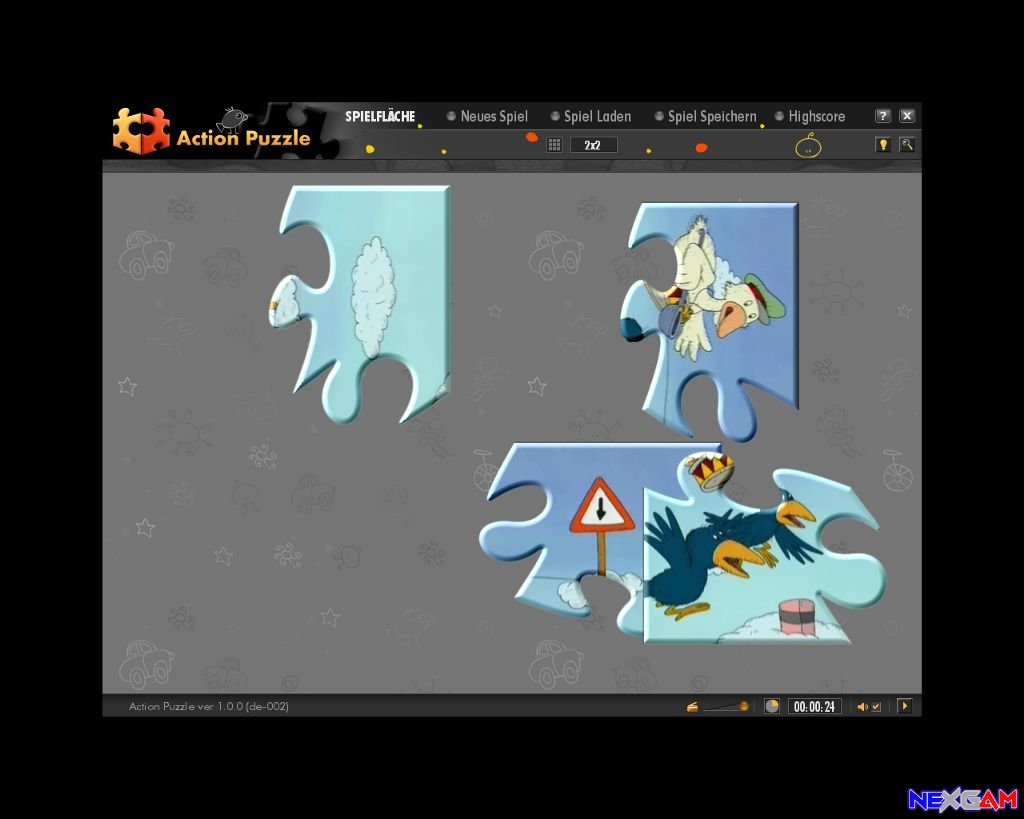The height and width of the screenshot is (819, 1024).
Task: Click the version text Action Puzzle ver 1.0.0
Action: [209, 706]
